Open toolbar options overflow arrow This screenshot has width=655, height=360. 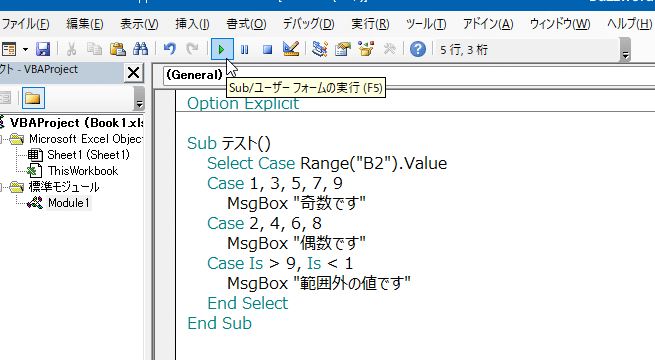tap(625, 50)
